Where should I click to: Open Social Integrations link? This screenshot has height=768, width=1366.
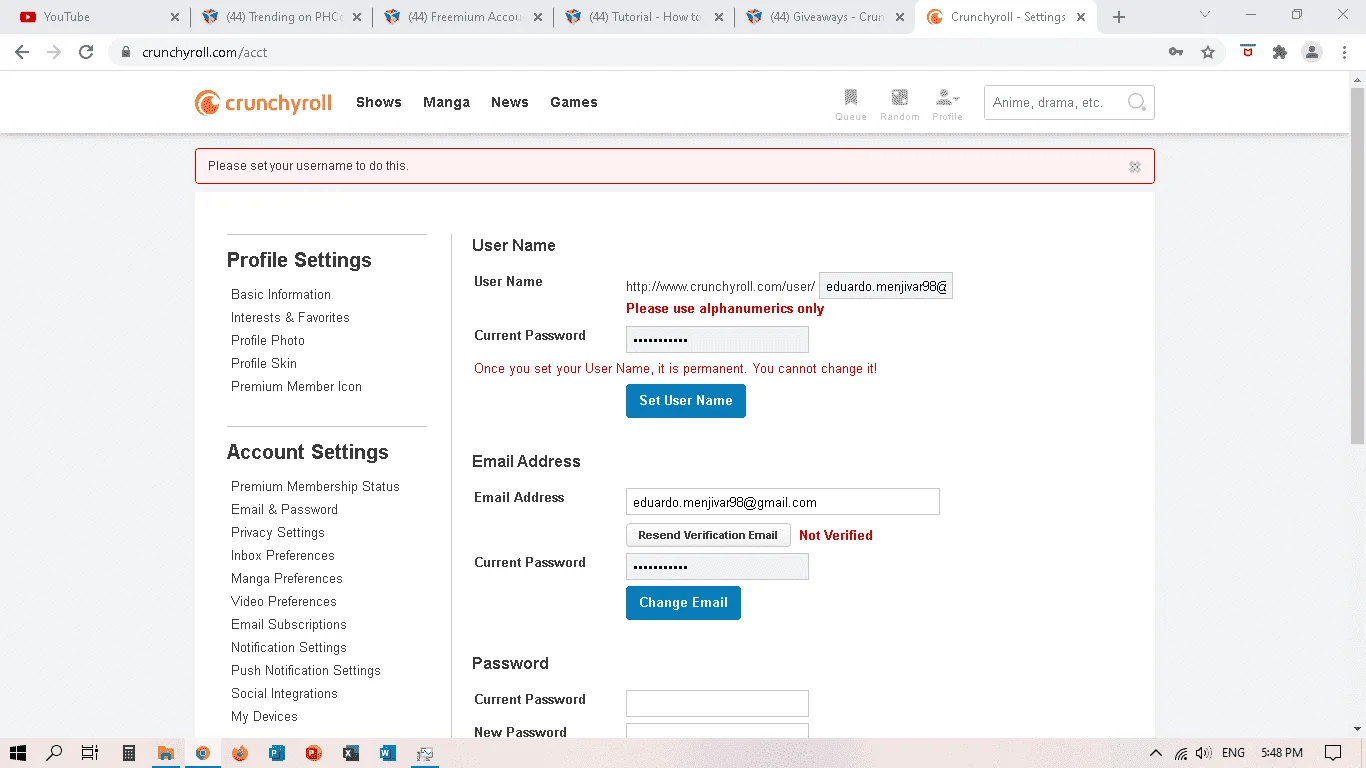click(284, 693)
